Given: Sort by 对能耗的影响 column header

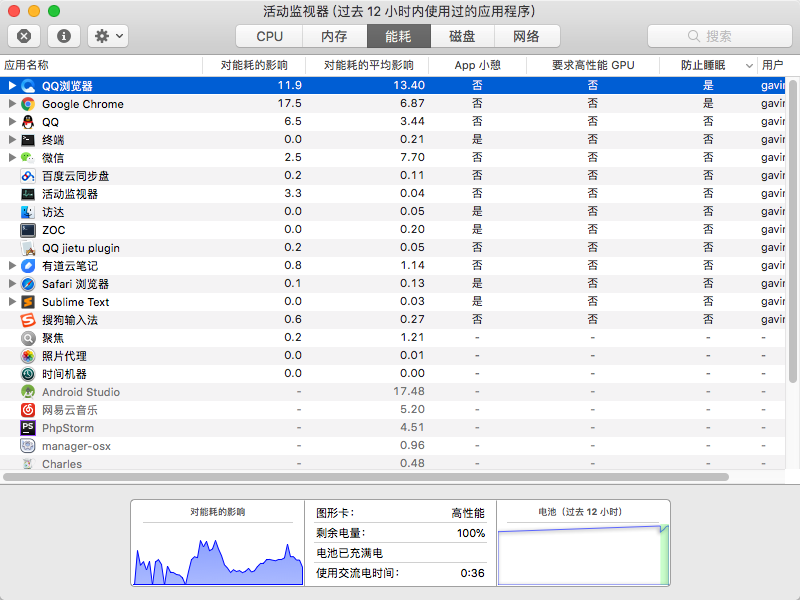Looking at the screenshot, I should pos(254,65).
